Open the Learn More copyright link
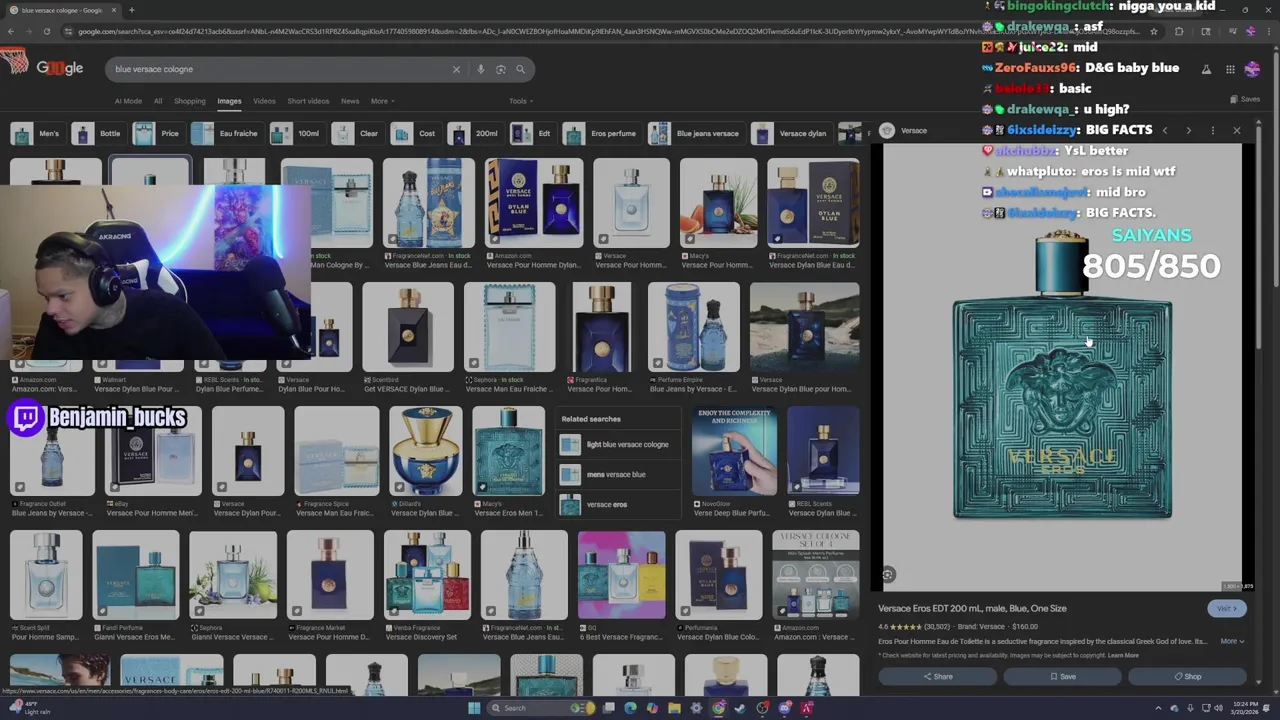The image size is (1280, 720). click(1123, 656)
